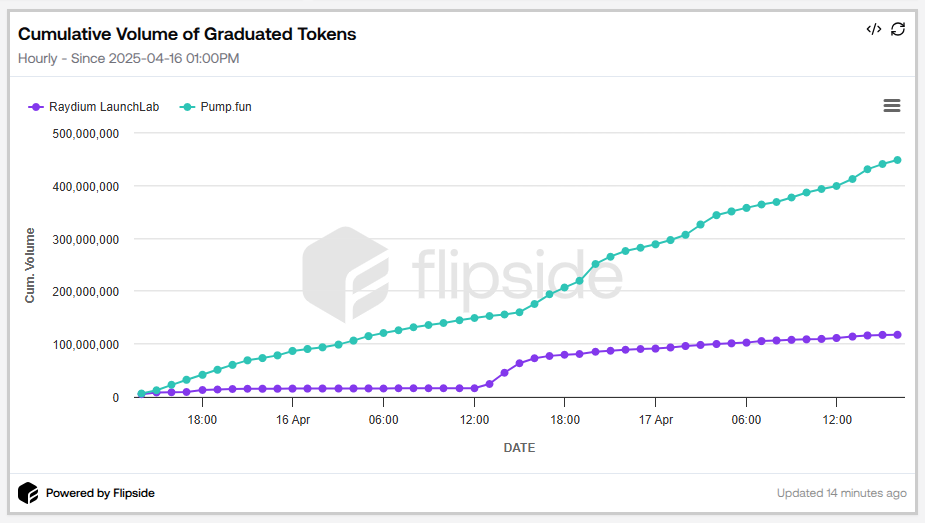This screenshot has height=523, width=925.
Task: Click the Flipside logo icon in footer
Action: (x=28, y=493)
